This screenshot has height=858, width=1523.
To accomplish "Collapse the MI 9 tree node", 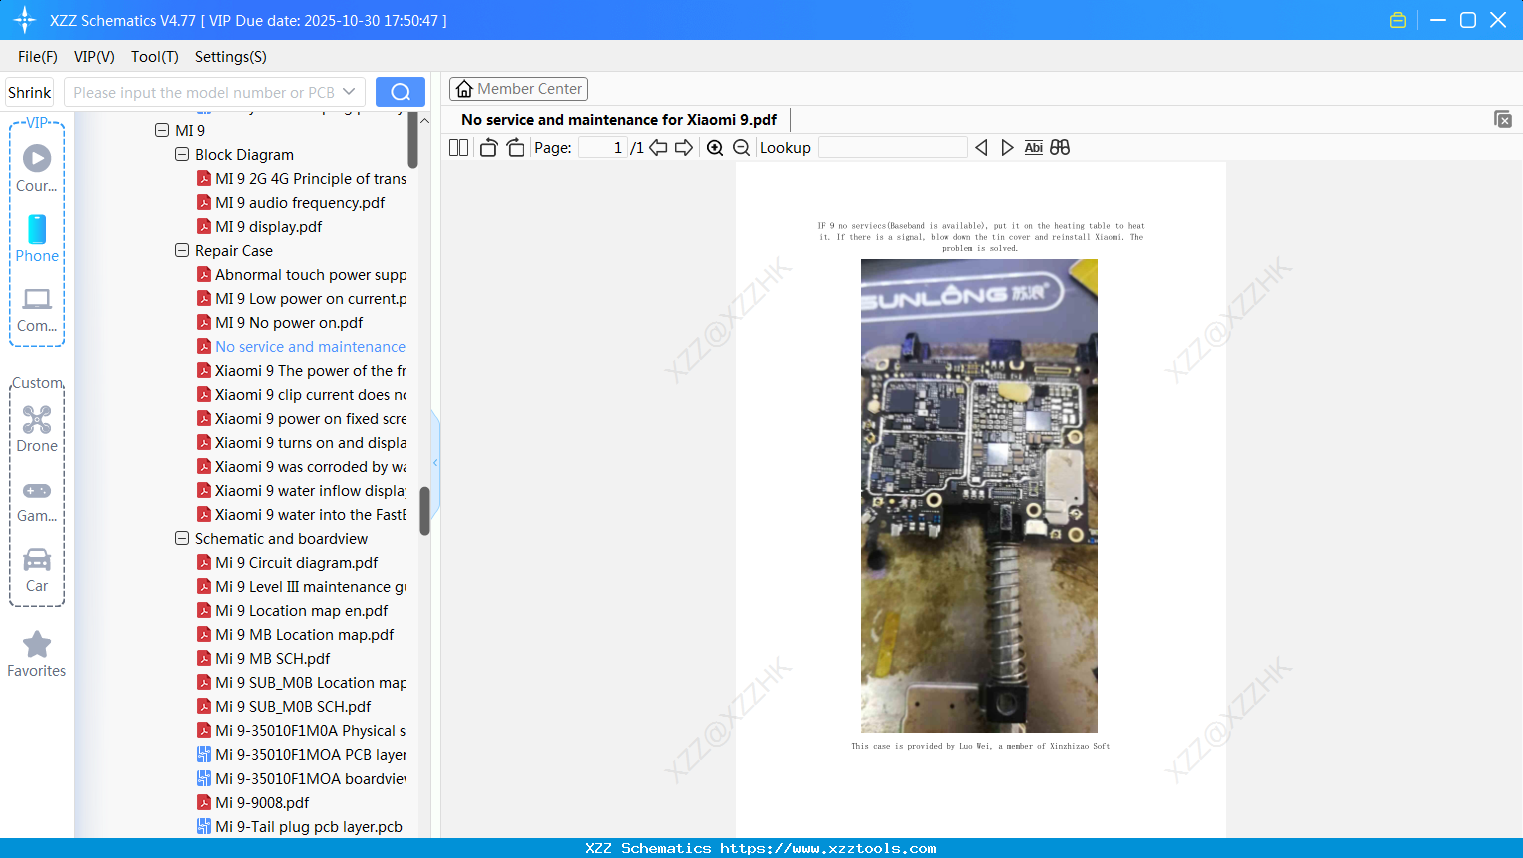I will pyautogui.click(x=162, y=131).
